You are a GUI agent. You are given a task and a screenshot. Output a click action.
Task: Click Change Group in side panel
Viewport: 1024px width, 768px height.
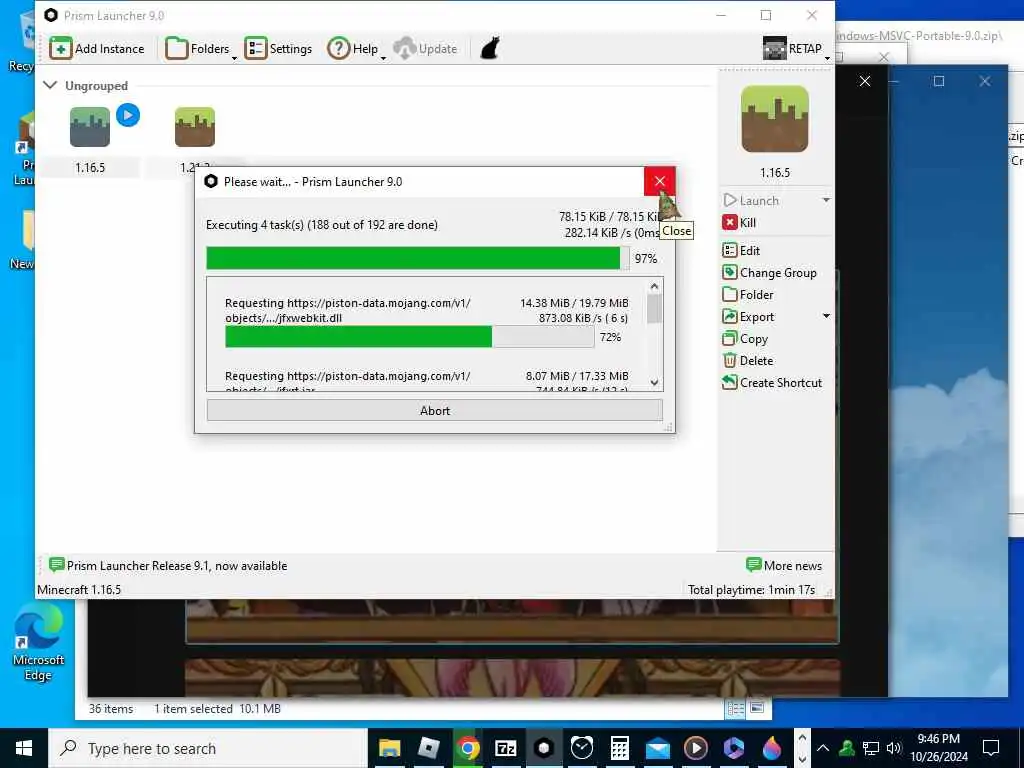[x=770, y=272]
